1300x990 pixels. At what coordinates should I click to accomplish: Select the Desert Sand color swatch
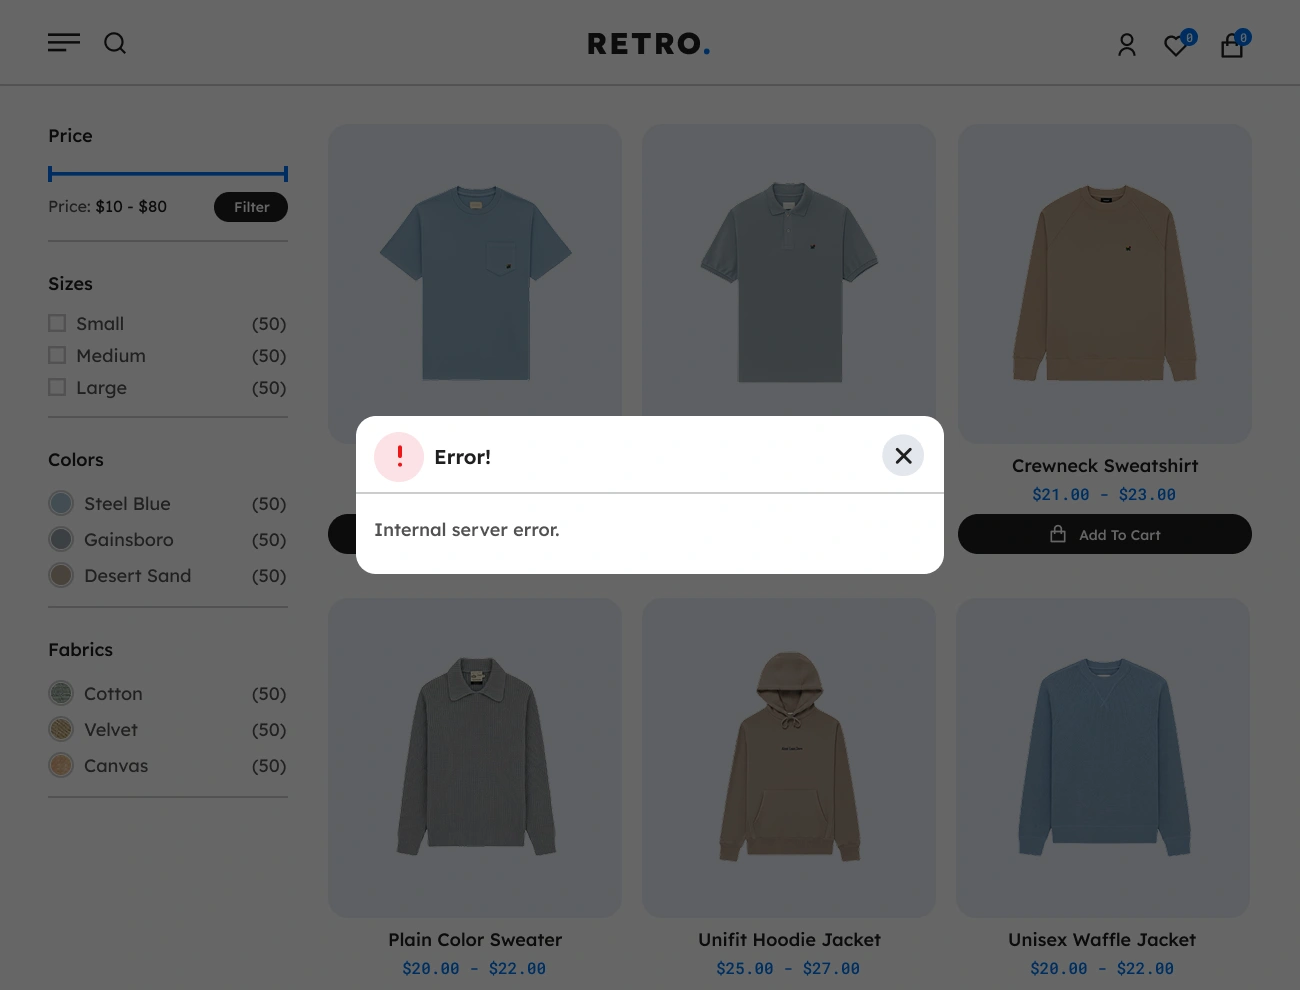point(61,575)
